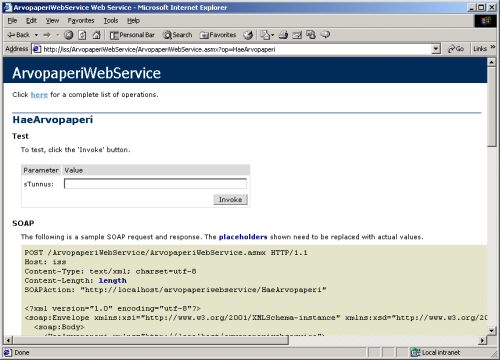
Task: Click the Forward arrow button
Action: point(47,35)
